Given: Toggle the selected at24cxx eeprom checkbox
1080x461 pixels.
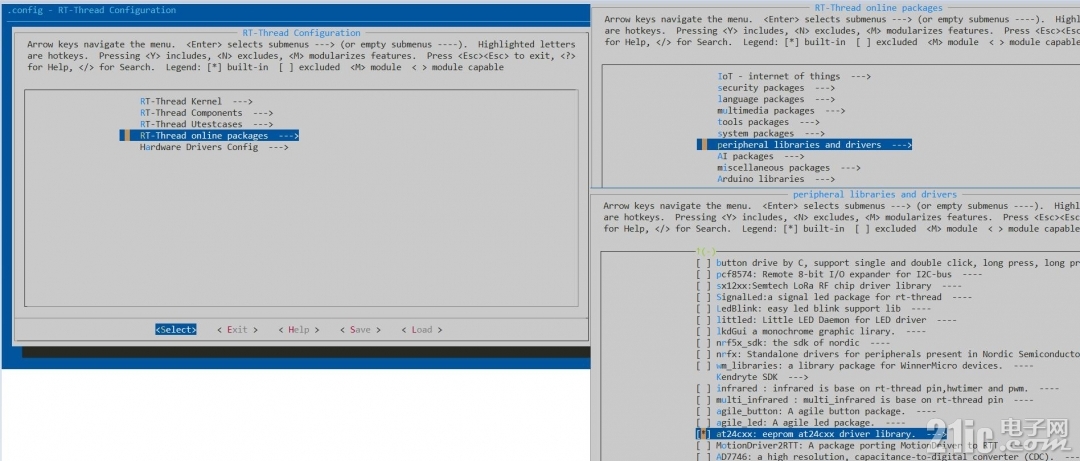Looking at the screenshot, I should (x=703, y=434).
